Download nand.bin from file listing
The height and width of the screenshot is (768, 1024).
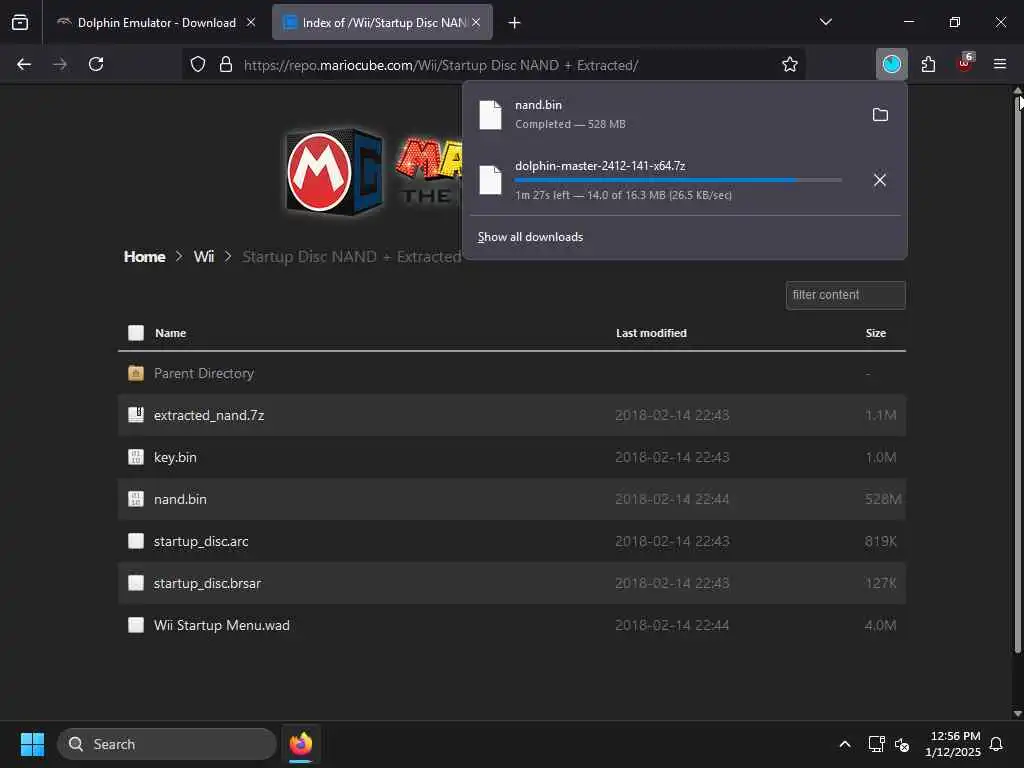(x=180, y=499)
